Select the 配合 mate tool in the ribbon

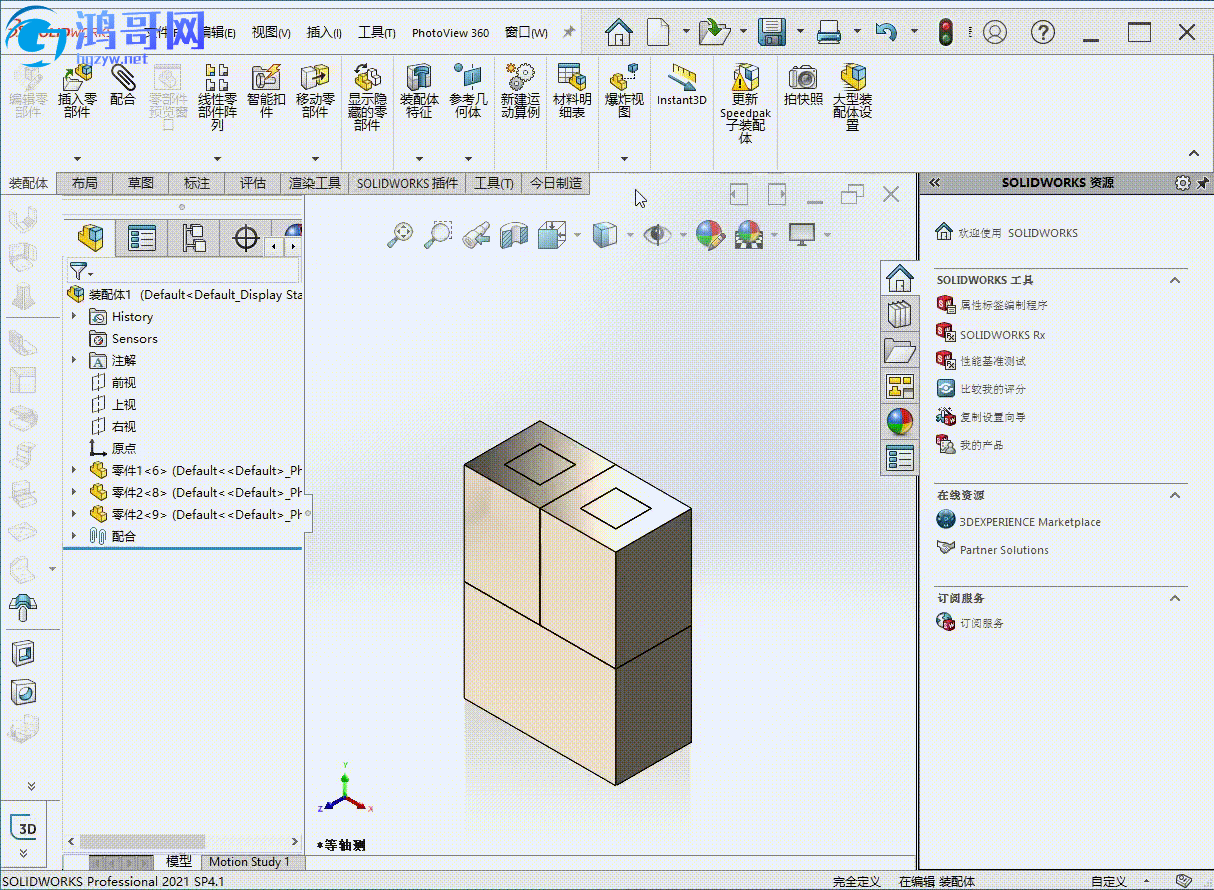click(x=123, y=85)
